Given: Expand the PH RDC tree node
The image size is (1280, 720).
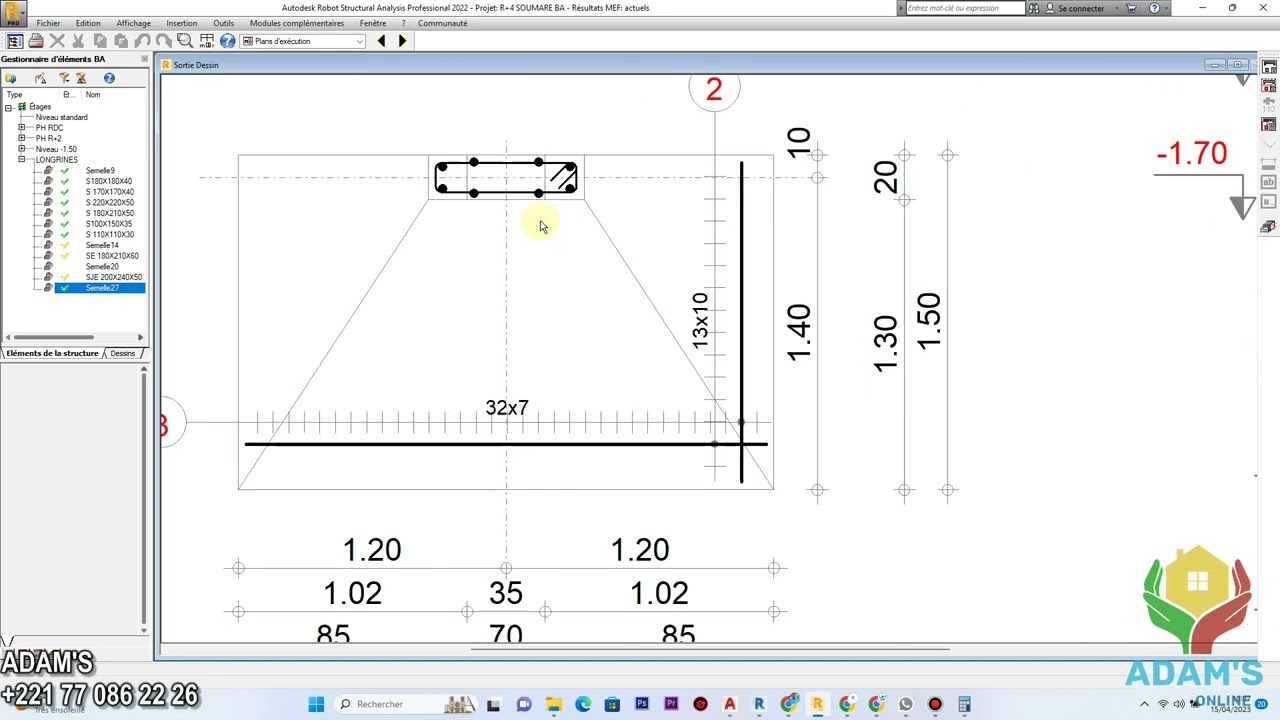Looking at the screenshot, I should (x=22, y=128).
